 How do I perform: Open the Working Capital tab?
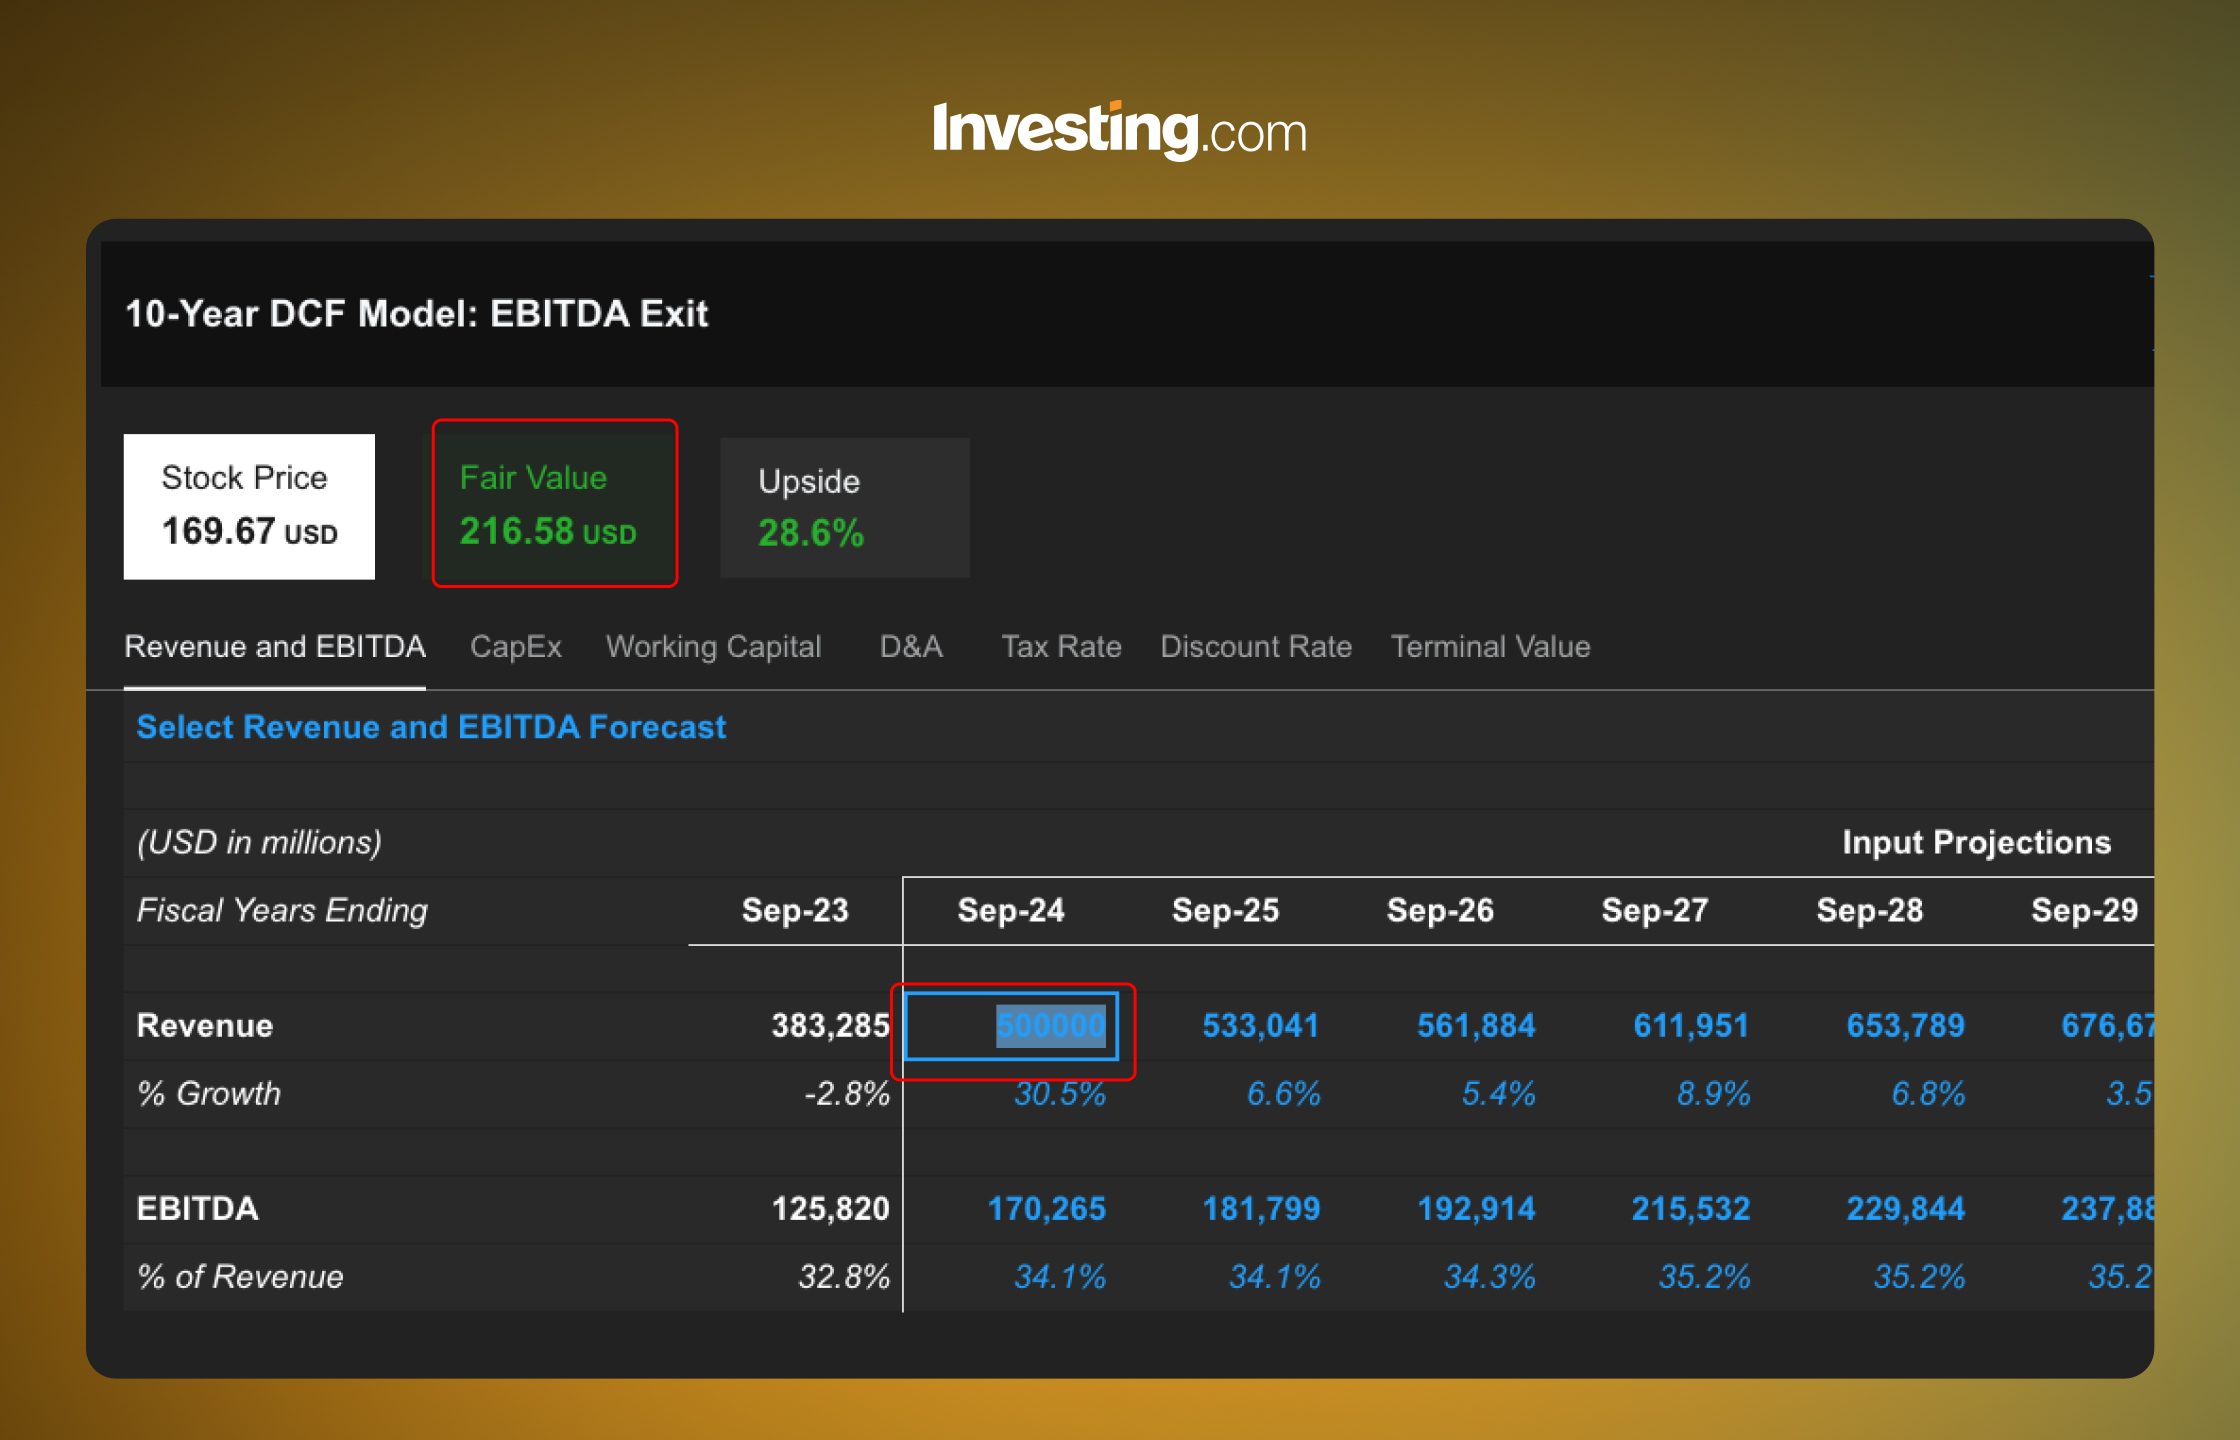tap(713, 646)
